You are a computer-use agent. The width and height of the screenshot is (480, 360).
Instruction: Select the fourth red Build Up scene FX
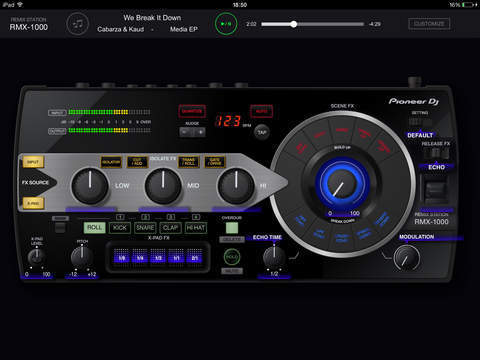click(364, 134)
